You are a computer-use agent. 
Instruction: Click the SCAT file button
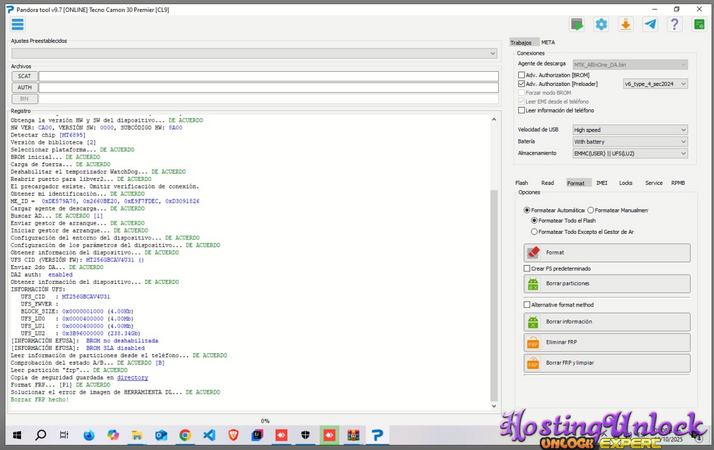coord(24,76)
